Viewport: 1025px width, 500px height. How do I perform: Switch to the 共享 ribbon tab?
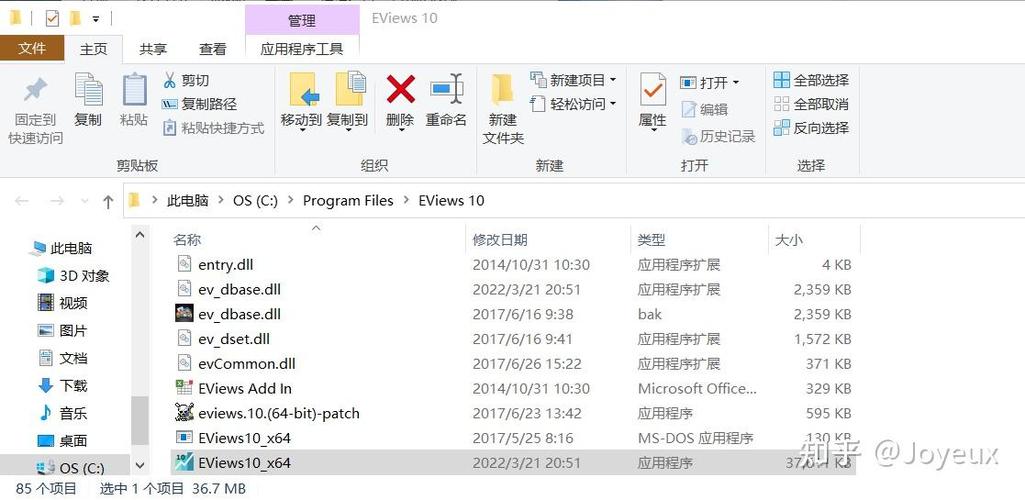point(153,49)
